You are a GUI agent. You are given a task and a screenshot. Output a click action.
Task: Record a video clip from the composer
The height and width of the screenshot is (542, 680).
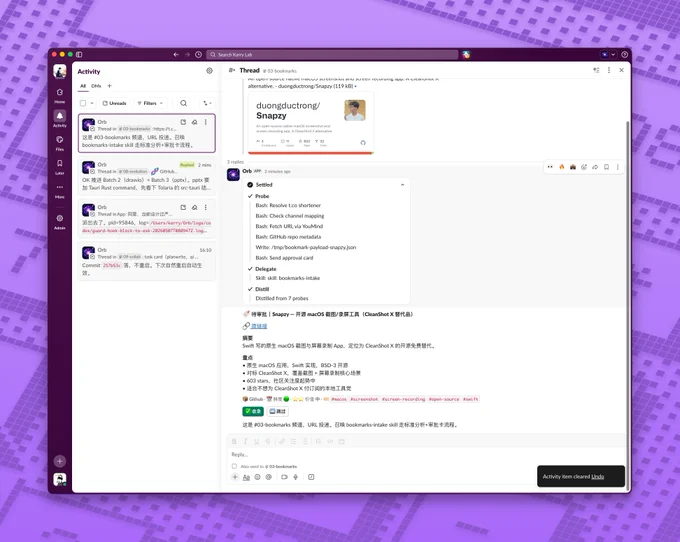(x=284, y=477)
